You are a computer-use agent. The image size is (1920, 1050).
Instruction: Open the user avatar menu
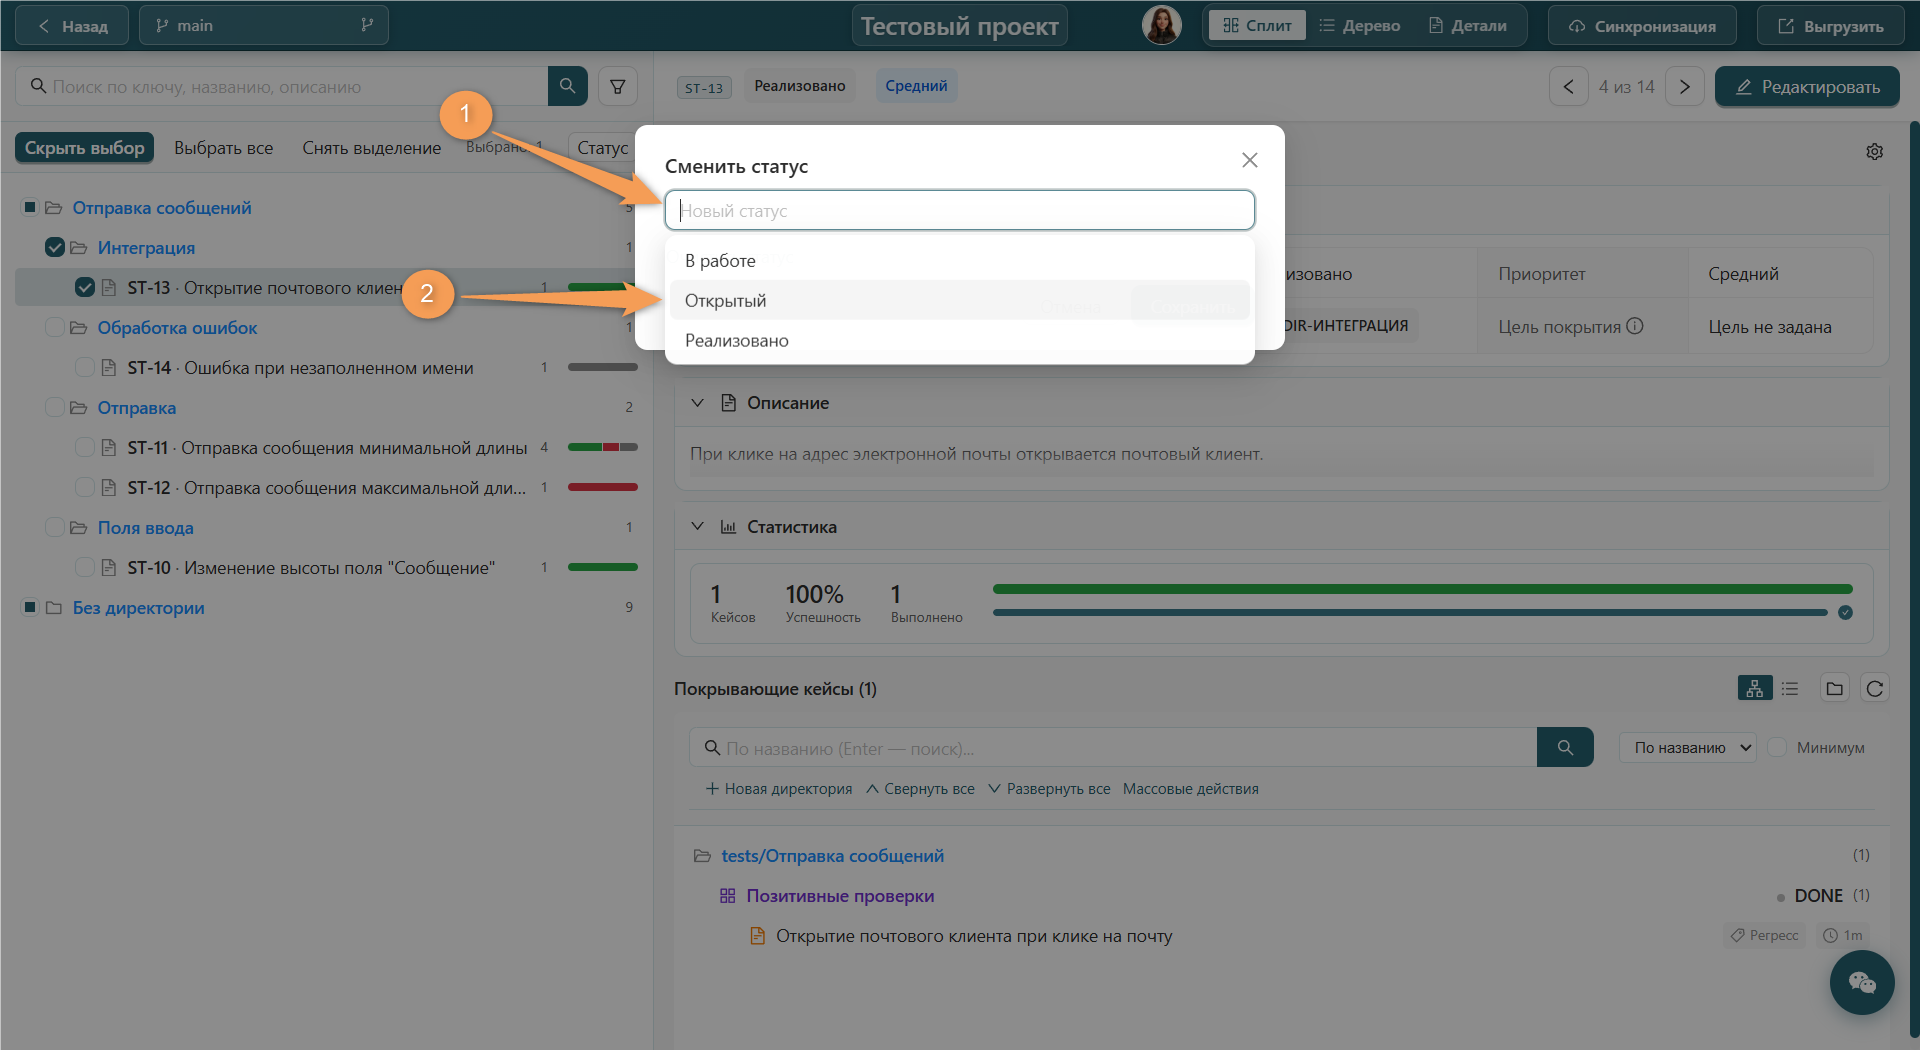coord(1162,26)
